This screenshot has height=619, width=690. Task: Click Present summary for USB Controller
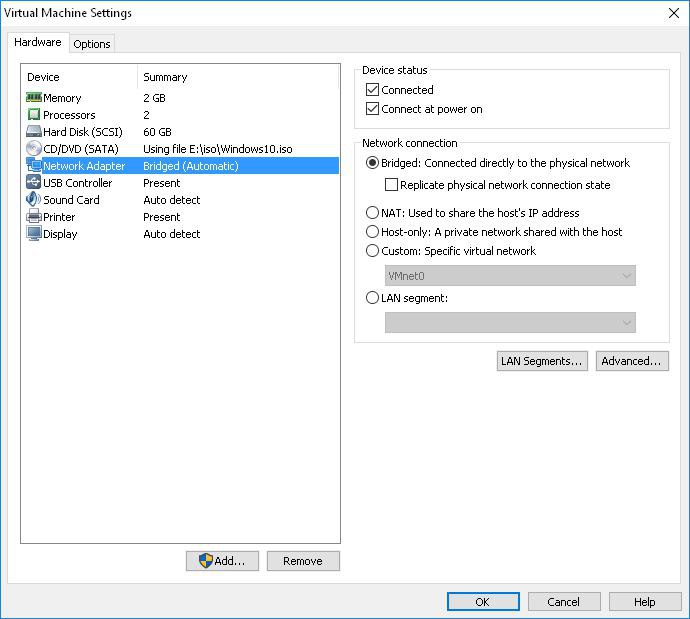point(161,183)
